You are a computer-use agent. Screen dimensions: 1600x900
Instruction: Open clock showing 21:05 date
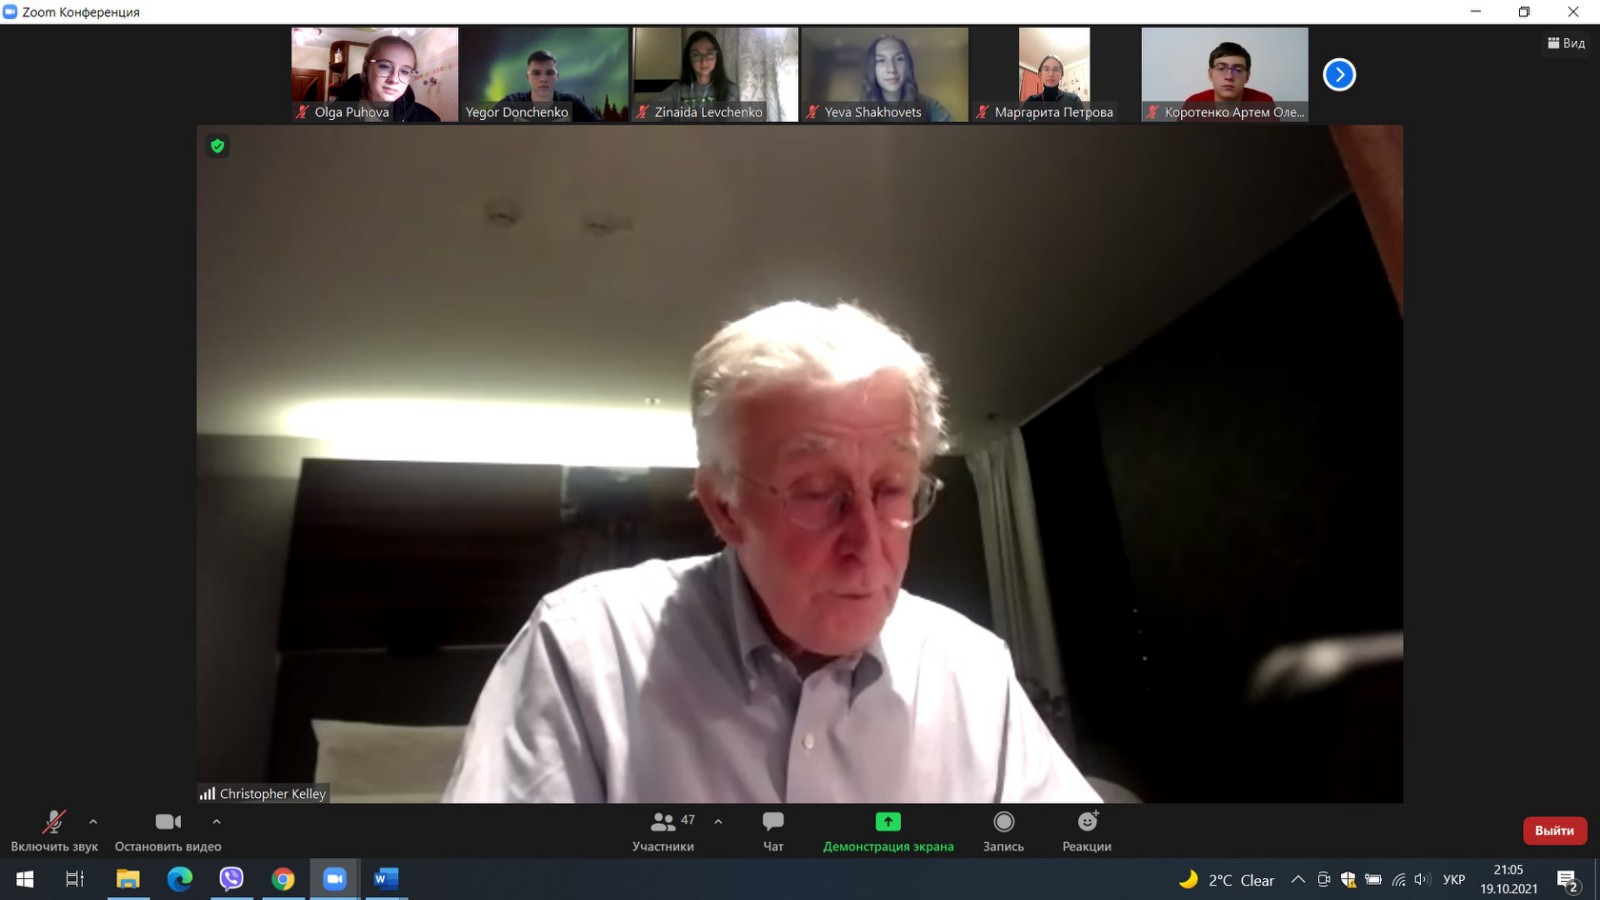click(1509, 879)
